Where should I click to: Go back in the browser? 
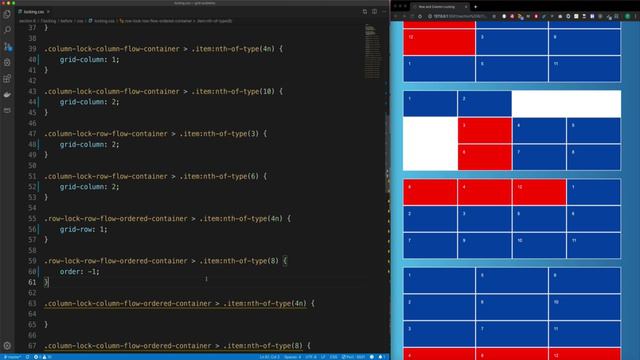[x=395, y=16]
